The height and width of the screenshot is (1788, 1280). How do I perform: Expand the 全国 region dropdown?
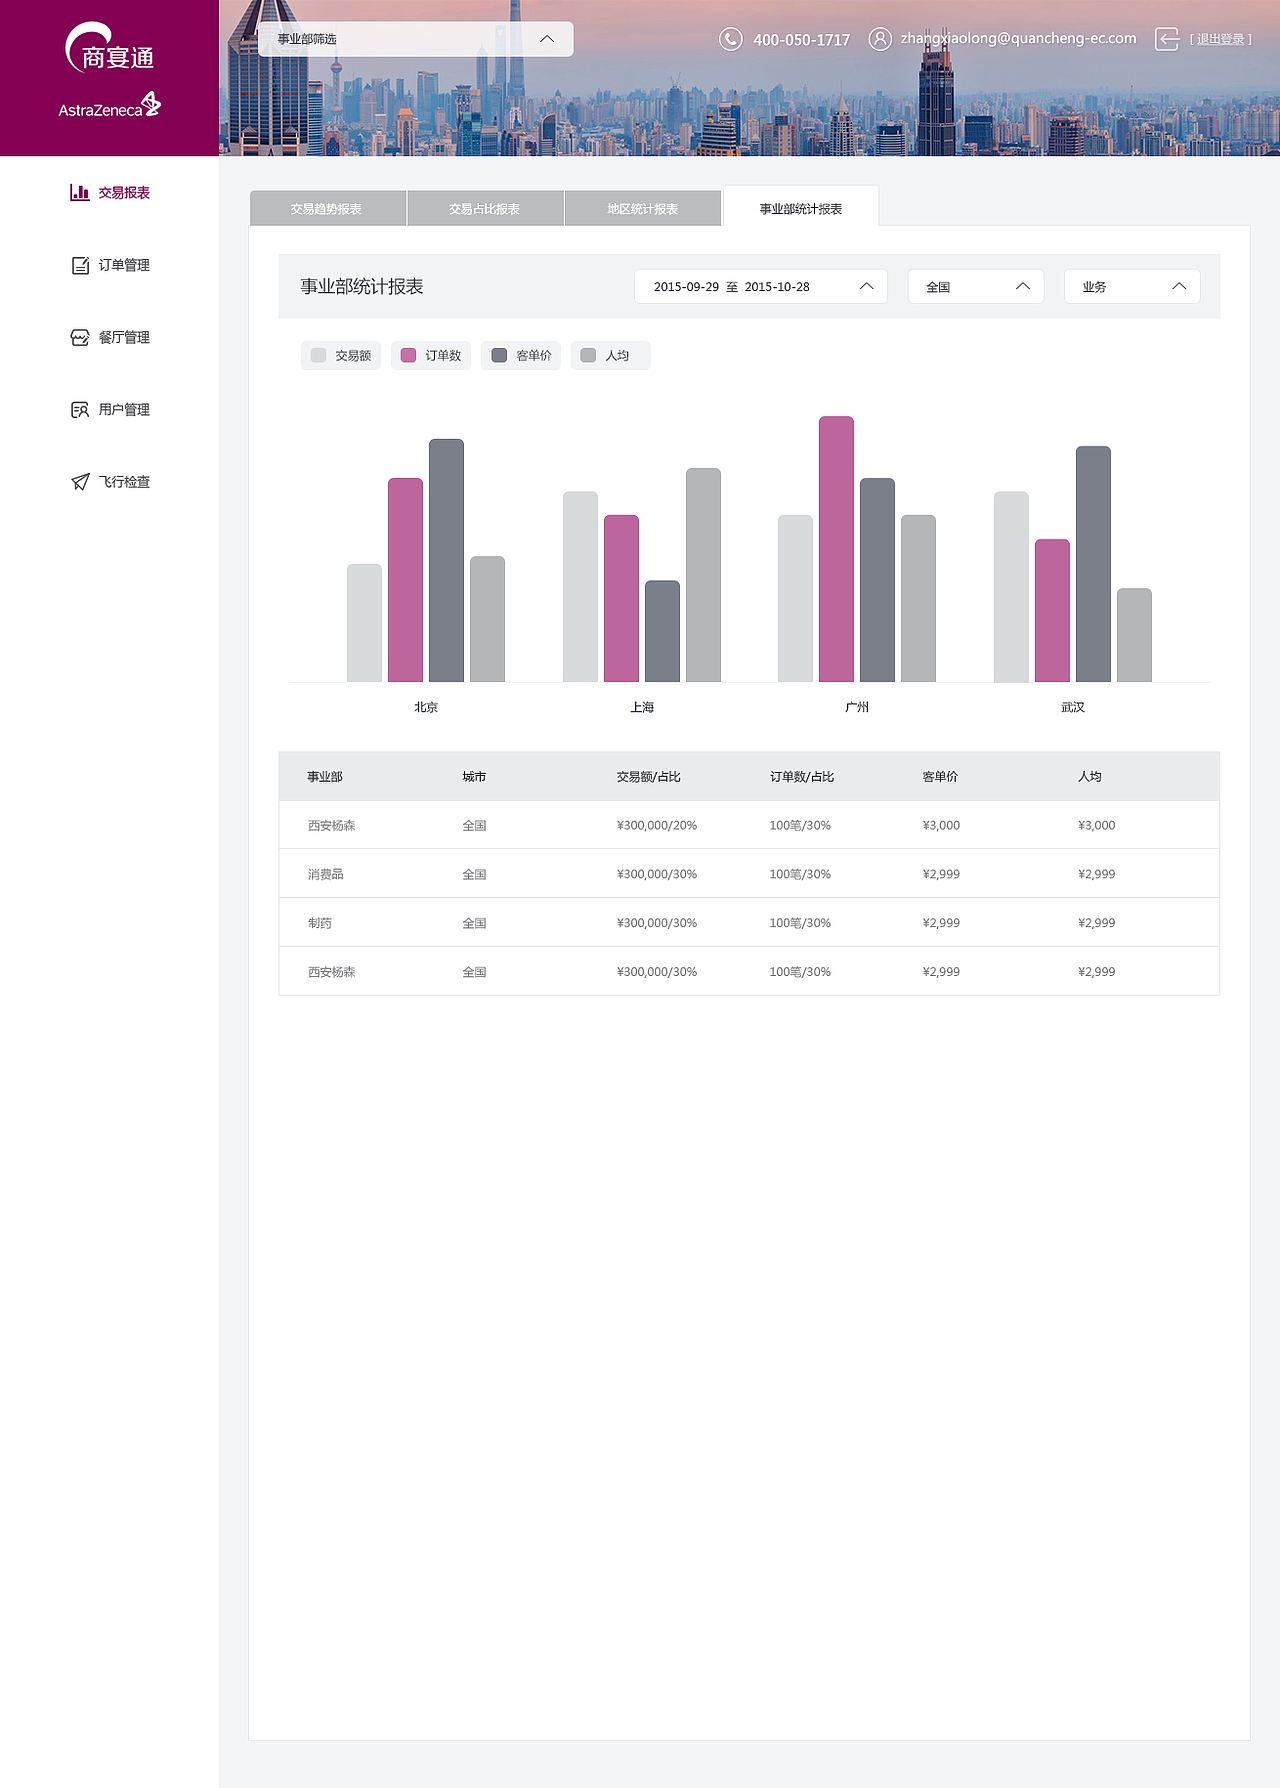[x=976, y=287]
